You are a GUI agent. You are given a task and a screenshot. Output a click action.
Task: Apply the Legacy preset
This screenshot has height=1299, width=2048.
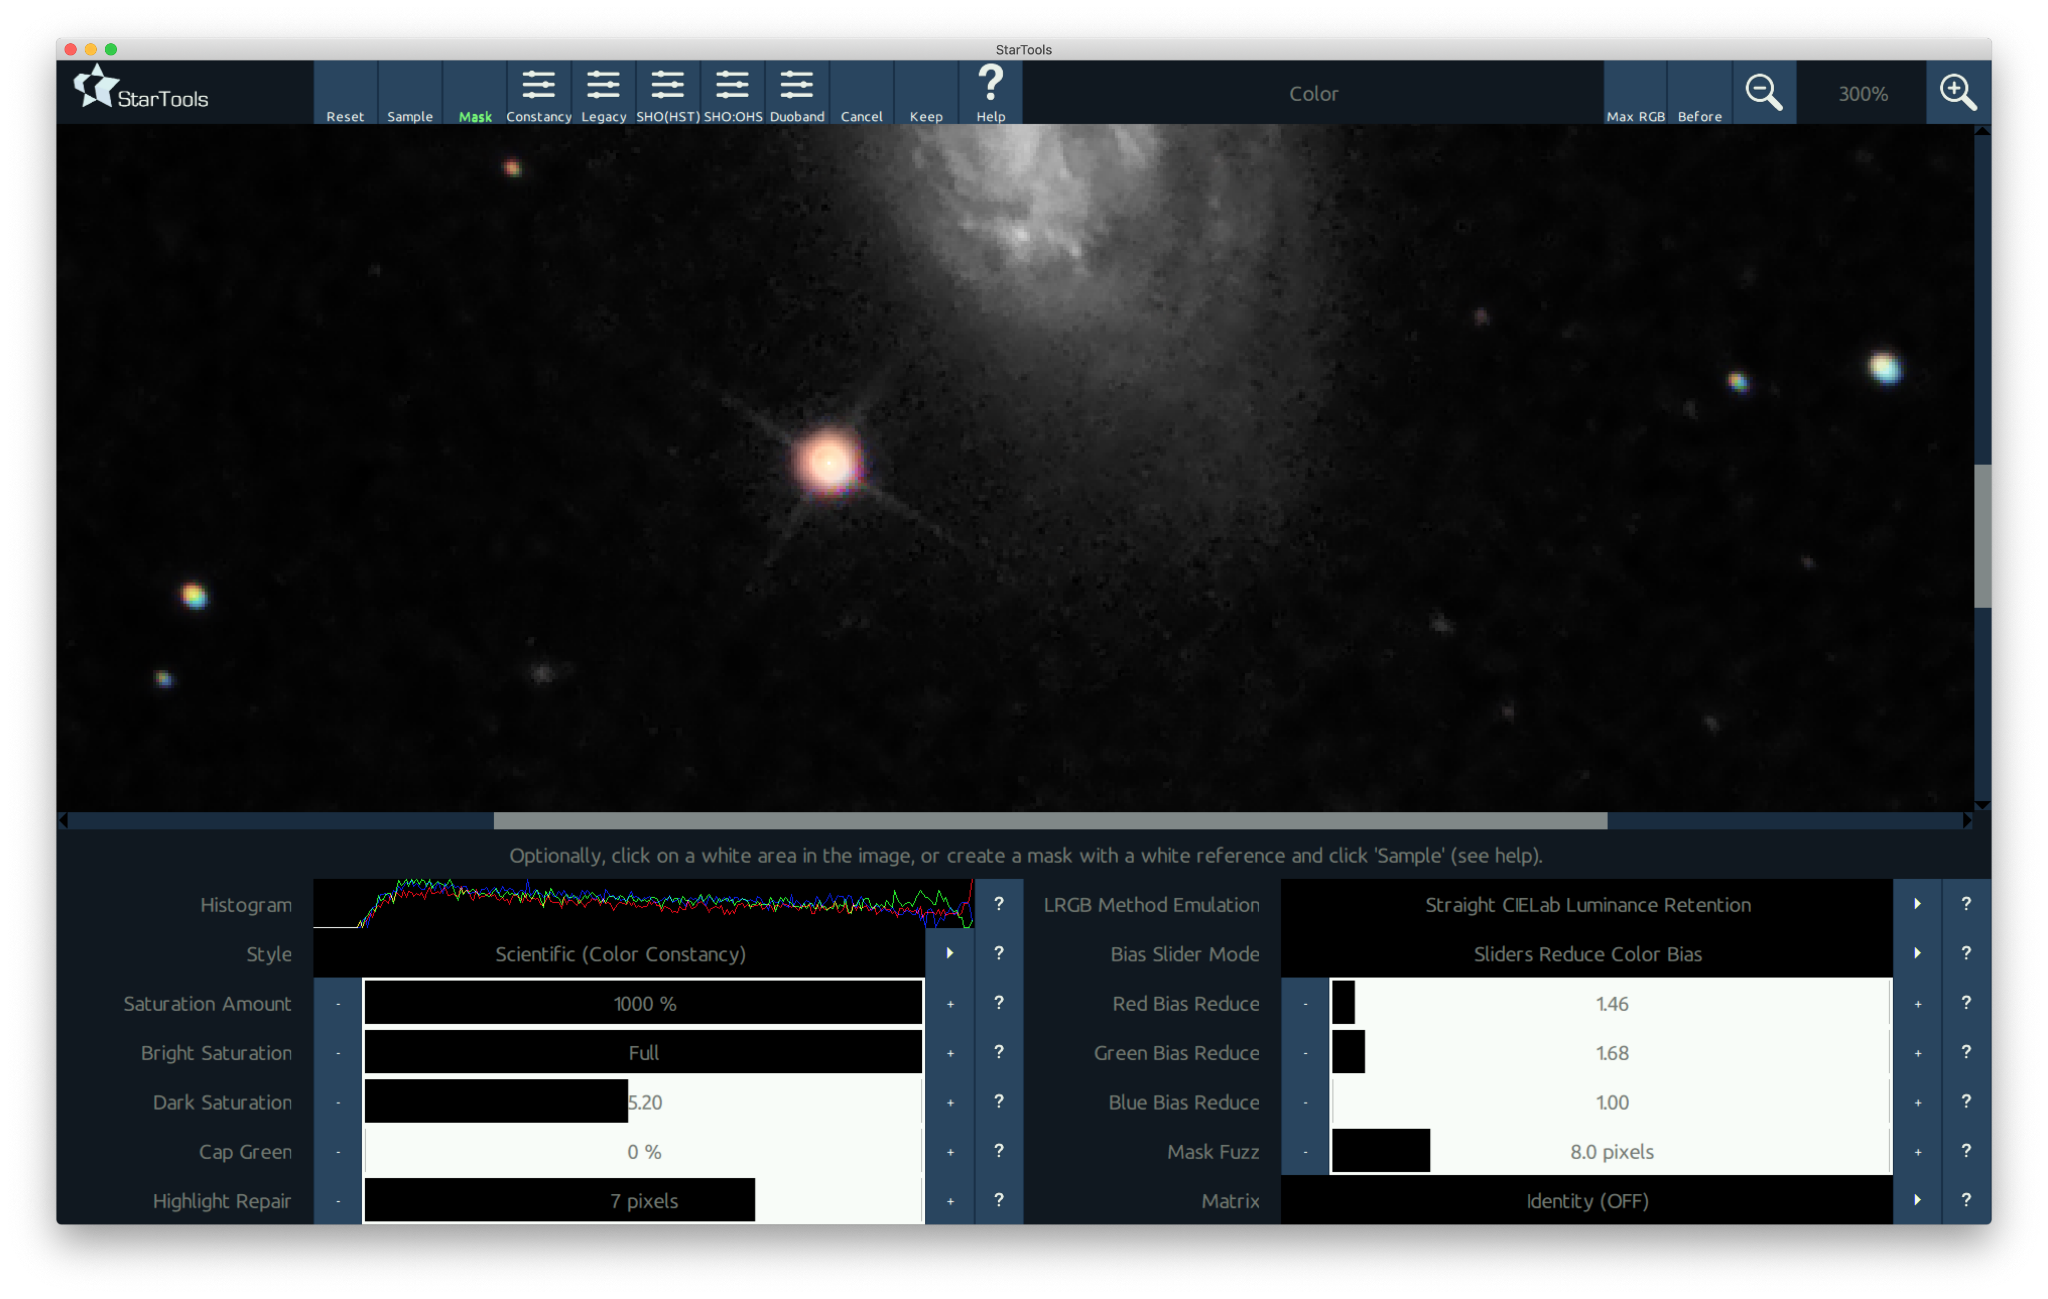pyautogui.click(x=604, y=93)
